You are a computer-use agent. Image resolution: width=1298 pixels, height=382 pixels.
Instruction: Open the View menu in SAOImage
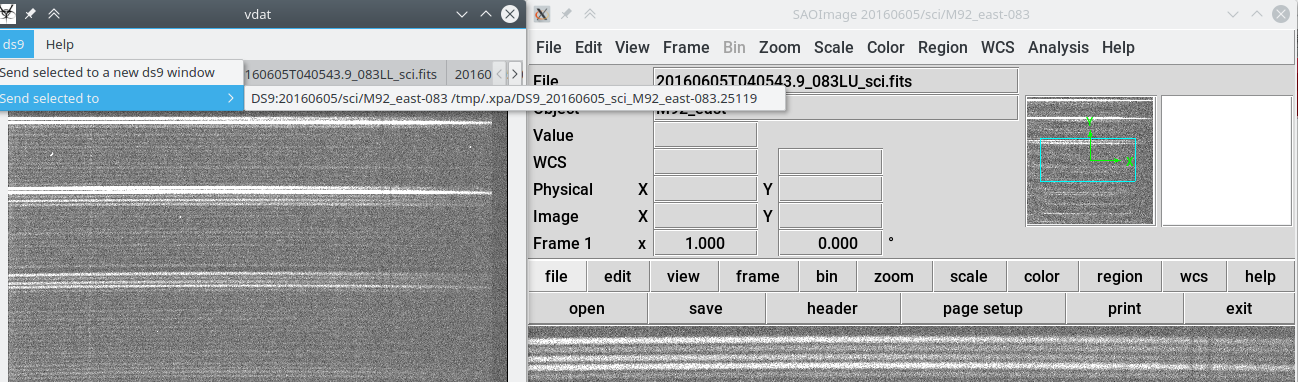[x=632, y=47]
